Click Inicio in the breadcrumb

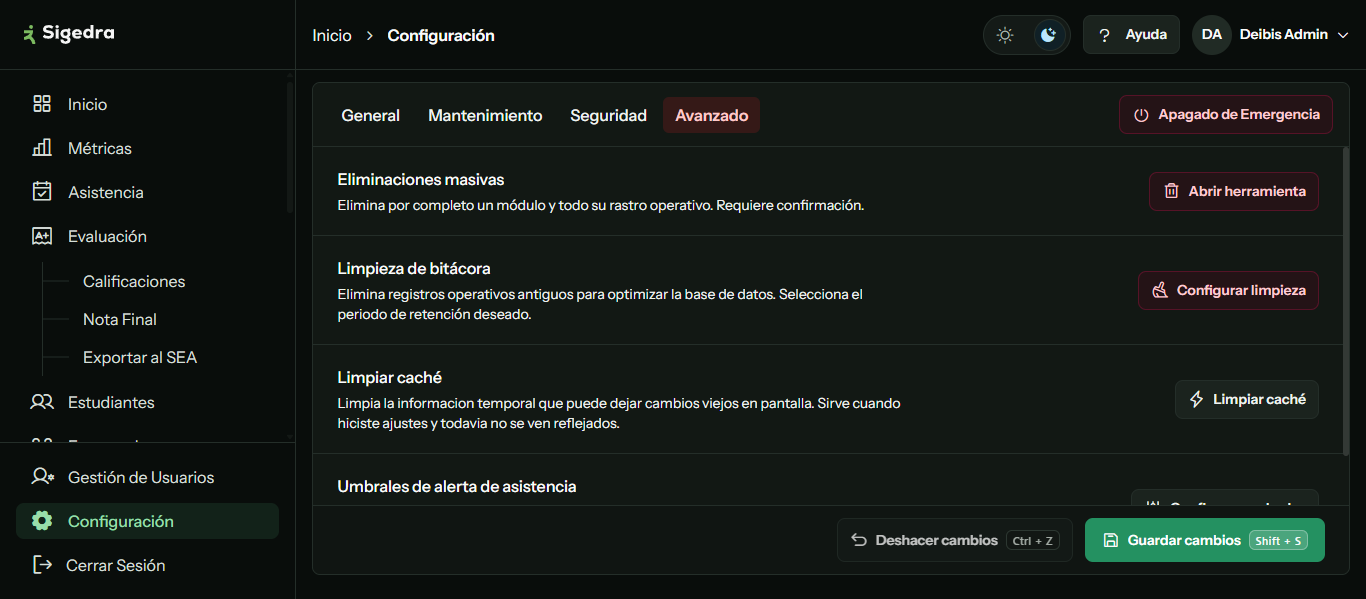332,35
